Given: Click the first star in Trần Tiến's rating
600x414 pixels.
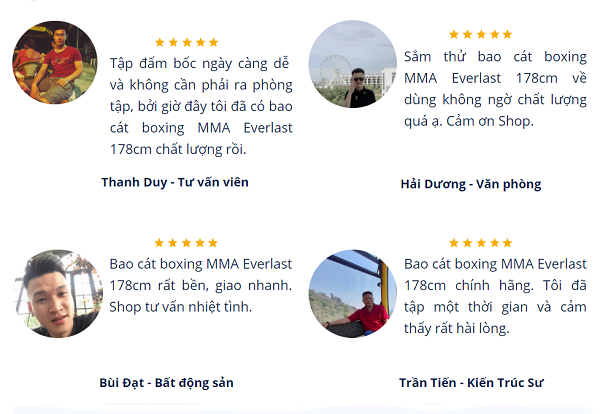Looking at the screenshot, I should coord(454,243).
